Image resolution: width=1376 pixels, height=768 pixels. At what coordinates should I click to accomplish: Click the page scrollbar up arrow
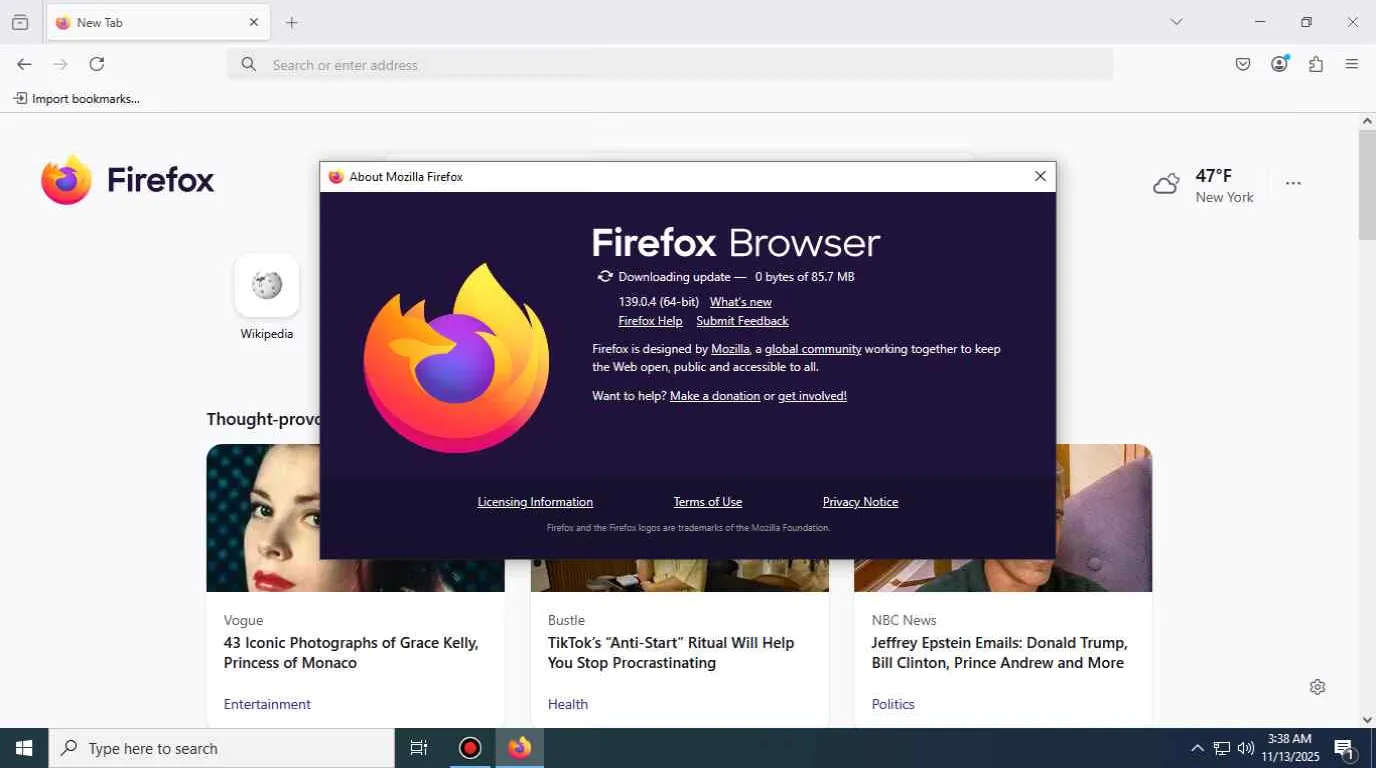(1367, 121)
